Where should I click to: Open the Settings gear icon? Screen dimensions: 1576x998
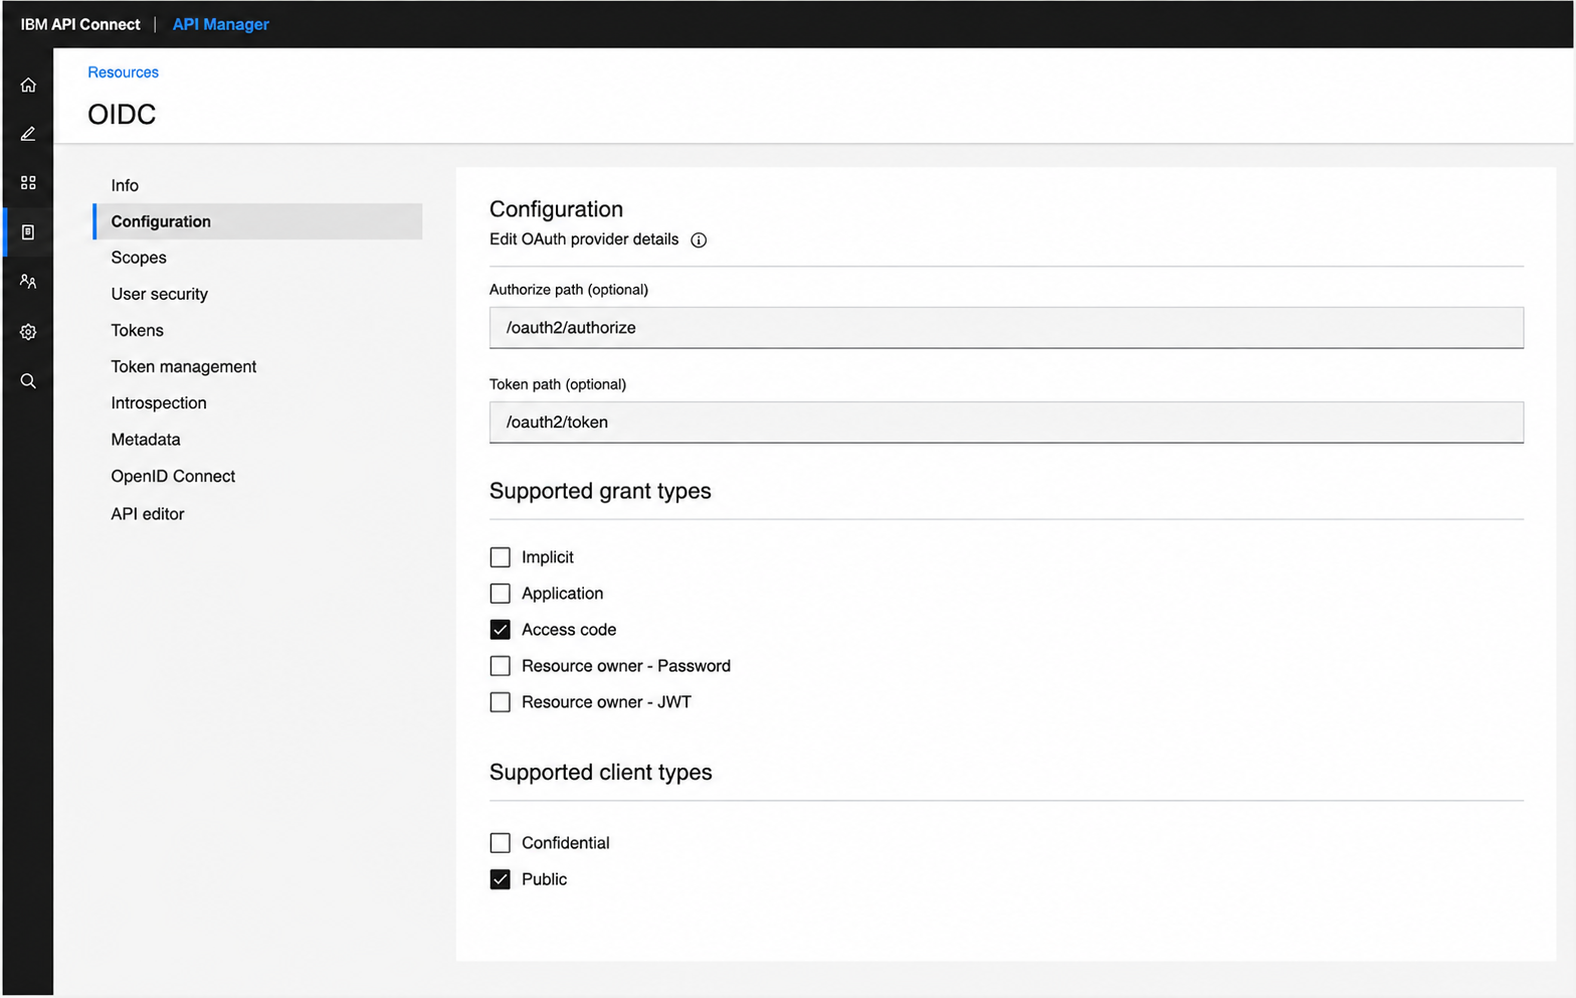pos(28,332)
